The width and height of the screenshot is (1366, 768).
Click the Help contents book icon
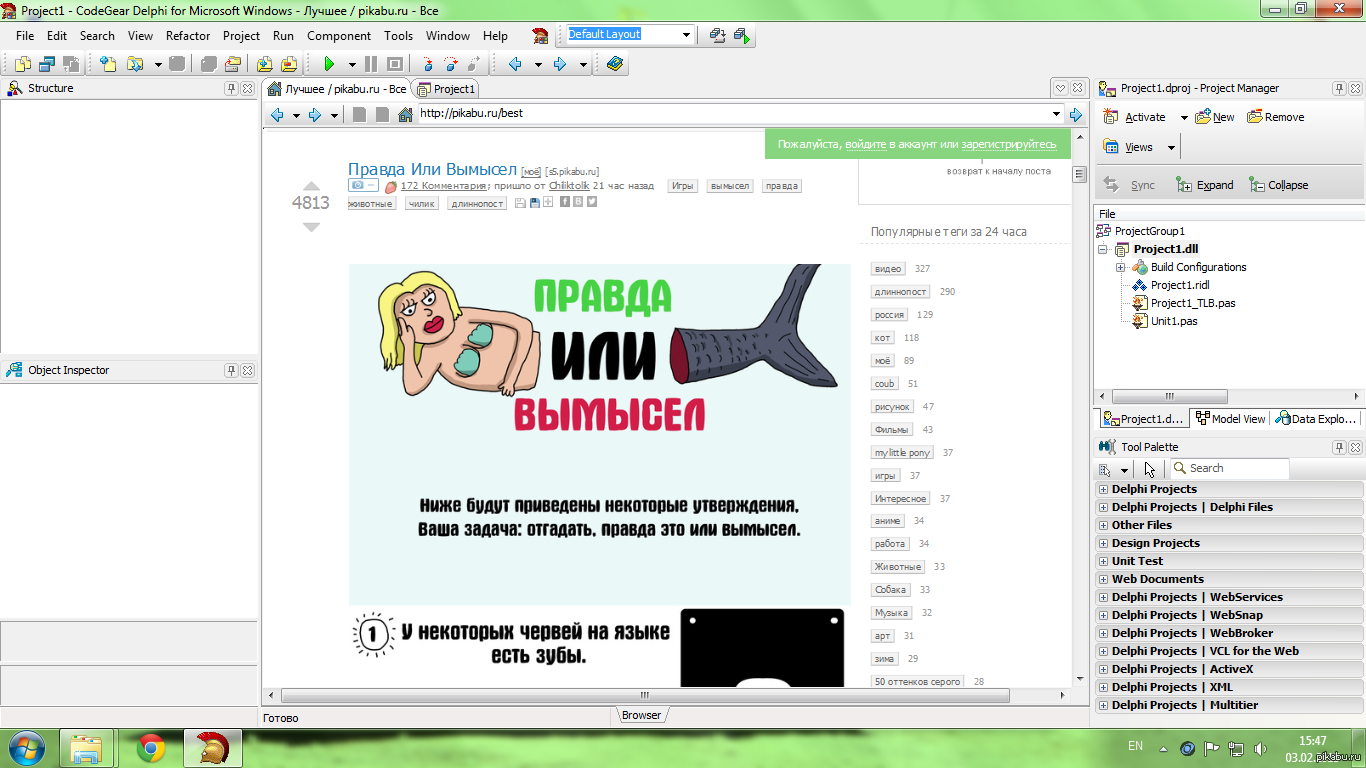614,64
